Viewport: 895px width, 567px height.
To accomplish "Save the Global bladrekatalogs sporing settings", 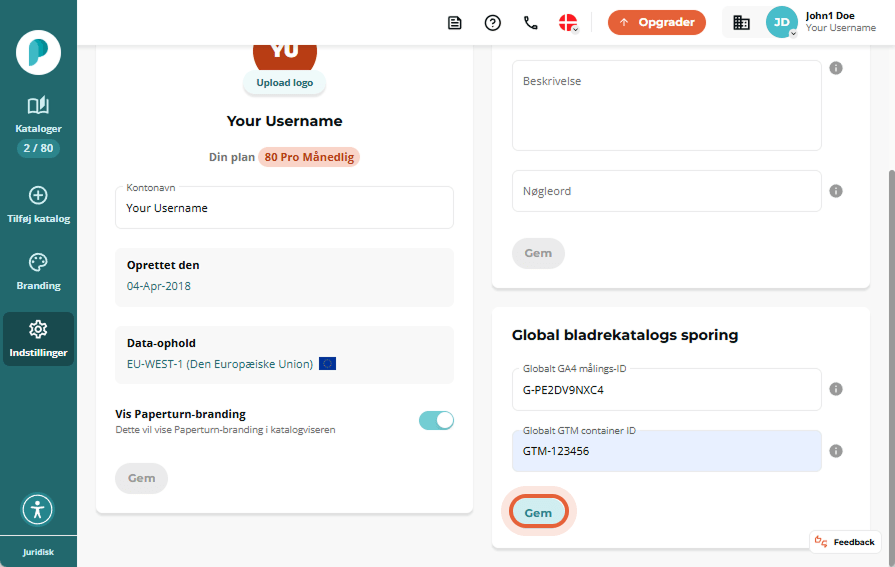I will click(538, 513).
